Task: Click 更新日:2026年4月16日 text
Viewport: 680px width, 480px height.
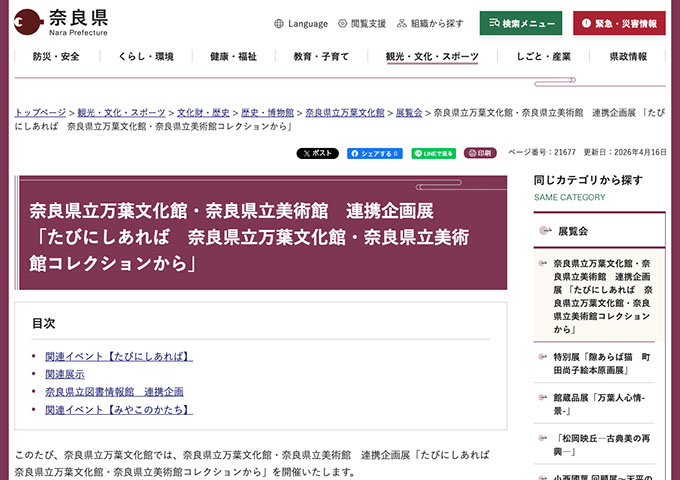Action: point(624,152)
